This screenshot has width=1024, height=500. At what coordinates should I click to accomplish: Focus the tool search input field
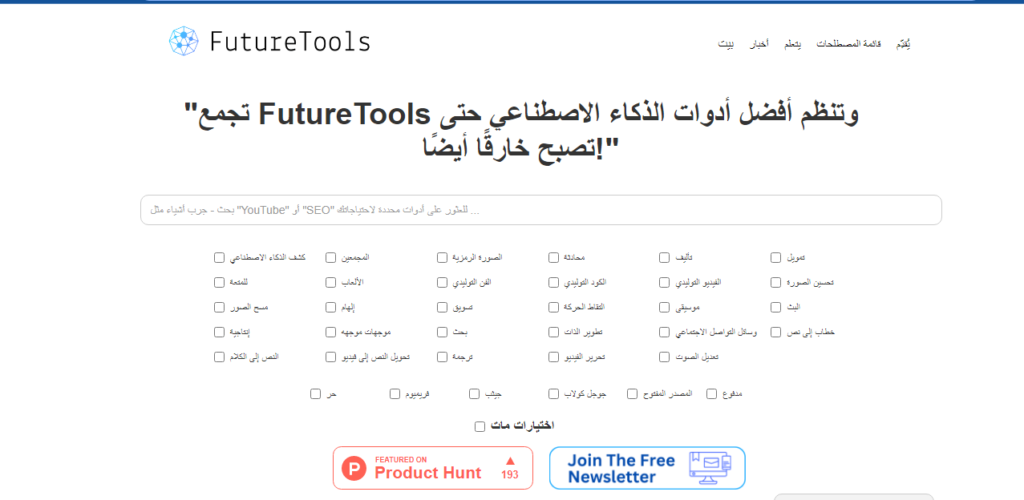click(x=540, y=210)
